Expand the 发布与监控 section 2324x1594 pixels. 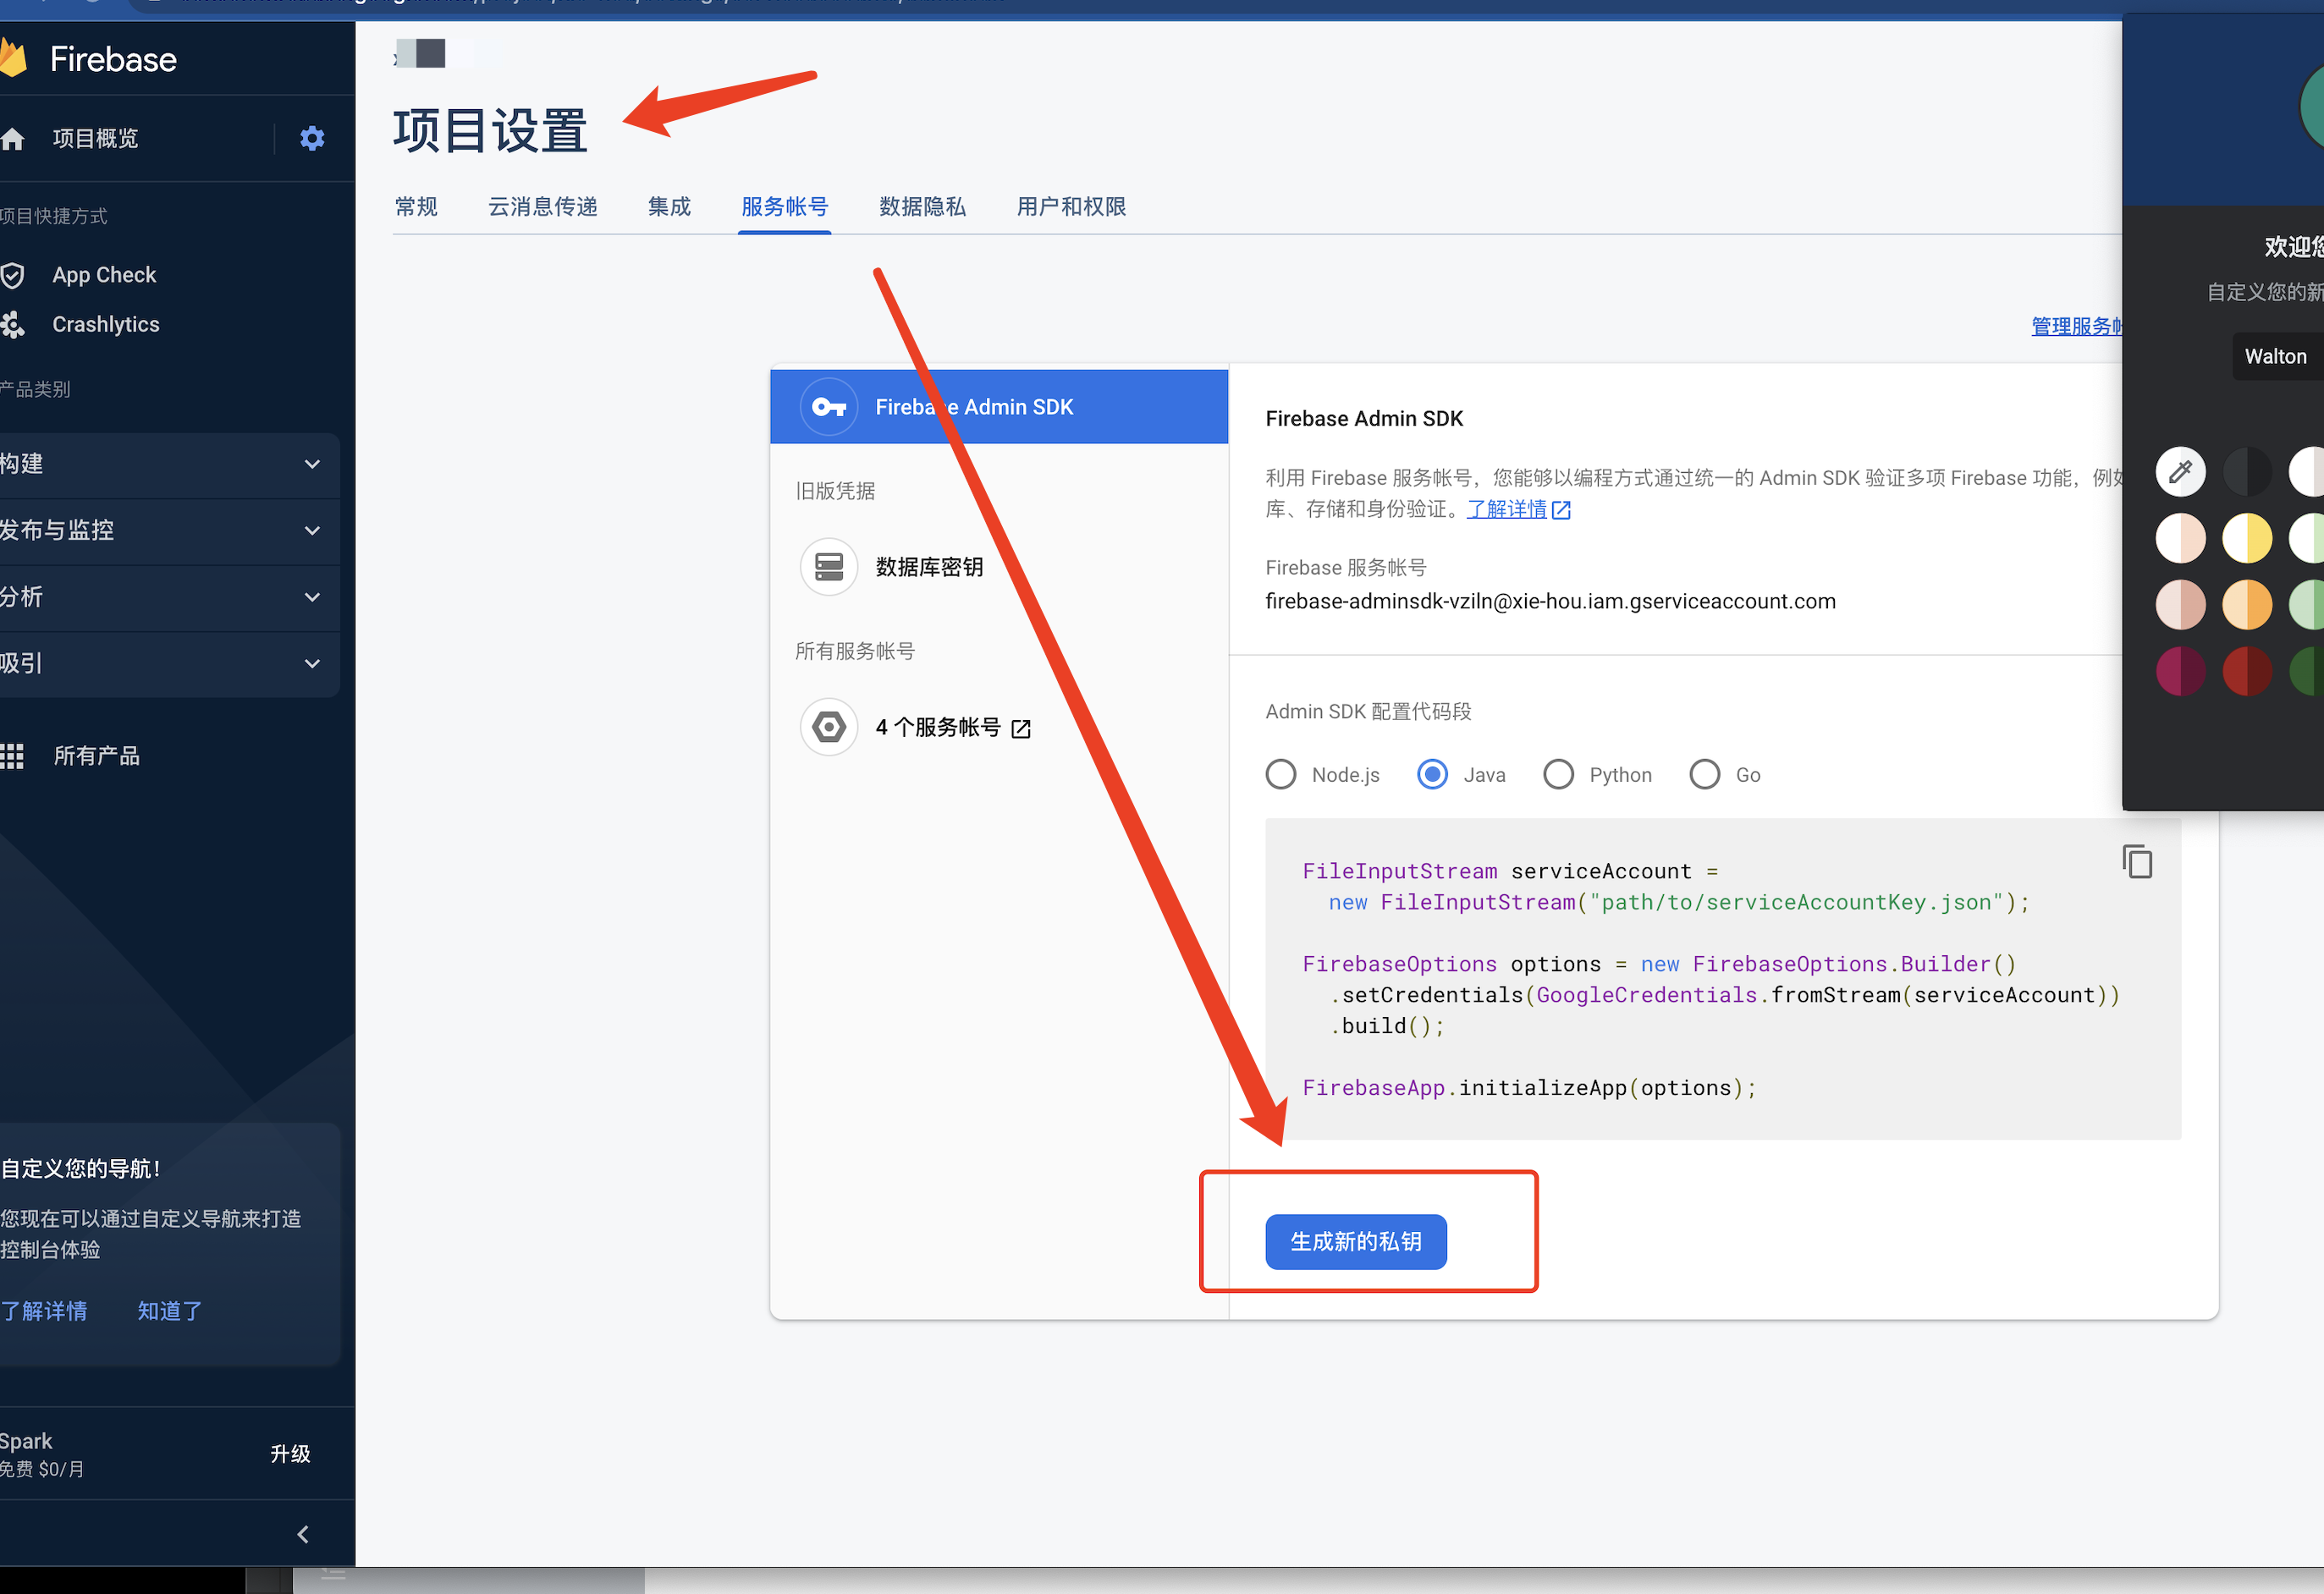312,530
